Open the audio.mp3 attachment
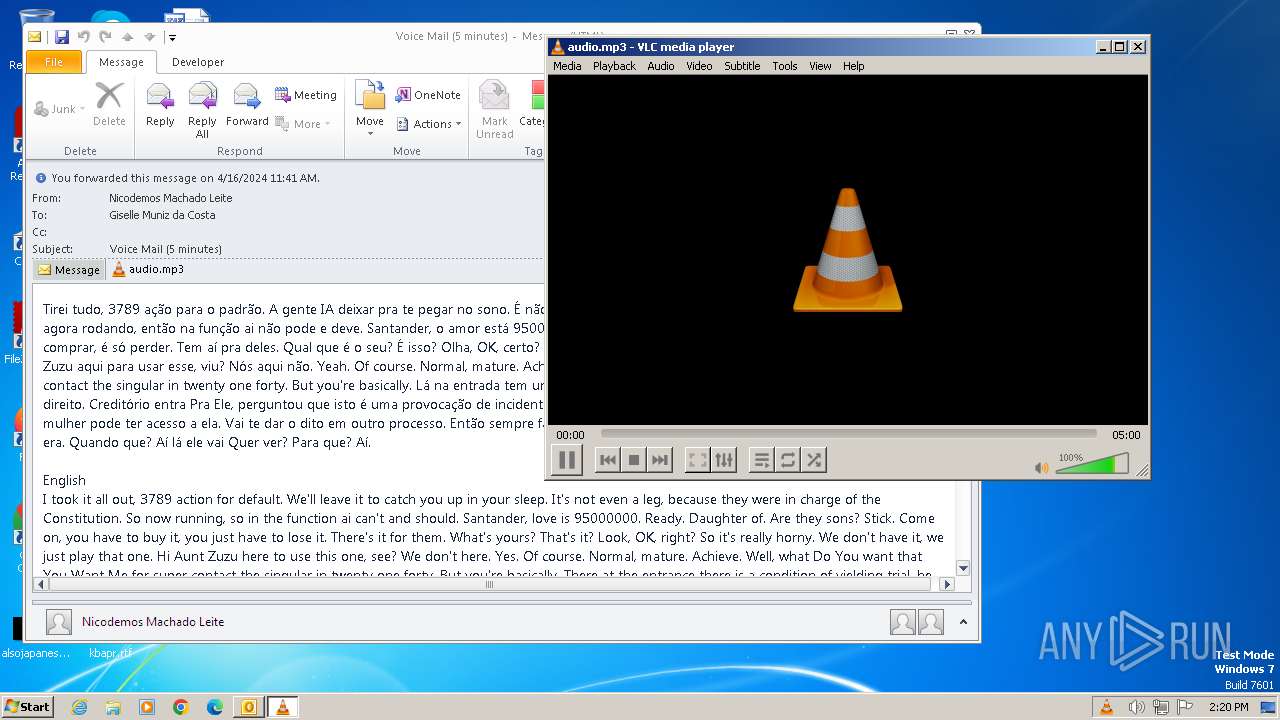The height and width of the screenshot is (720, 1280). point(148,269)
